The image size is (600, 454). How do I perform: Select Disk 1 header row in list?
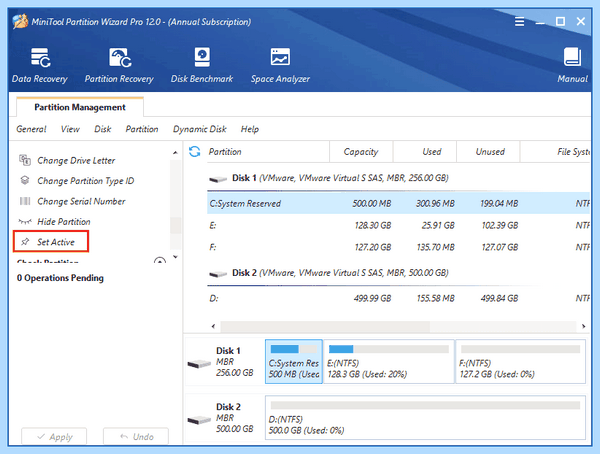398,178
